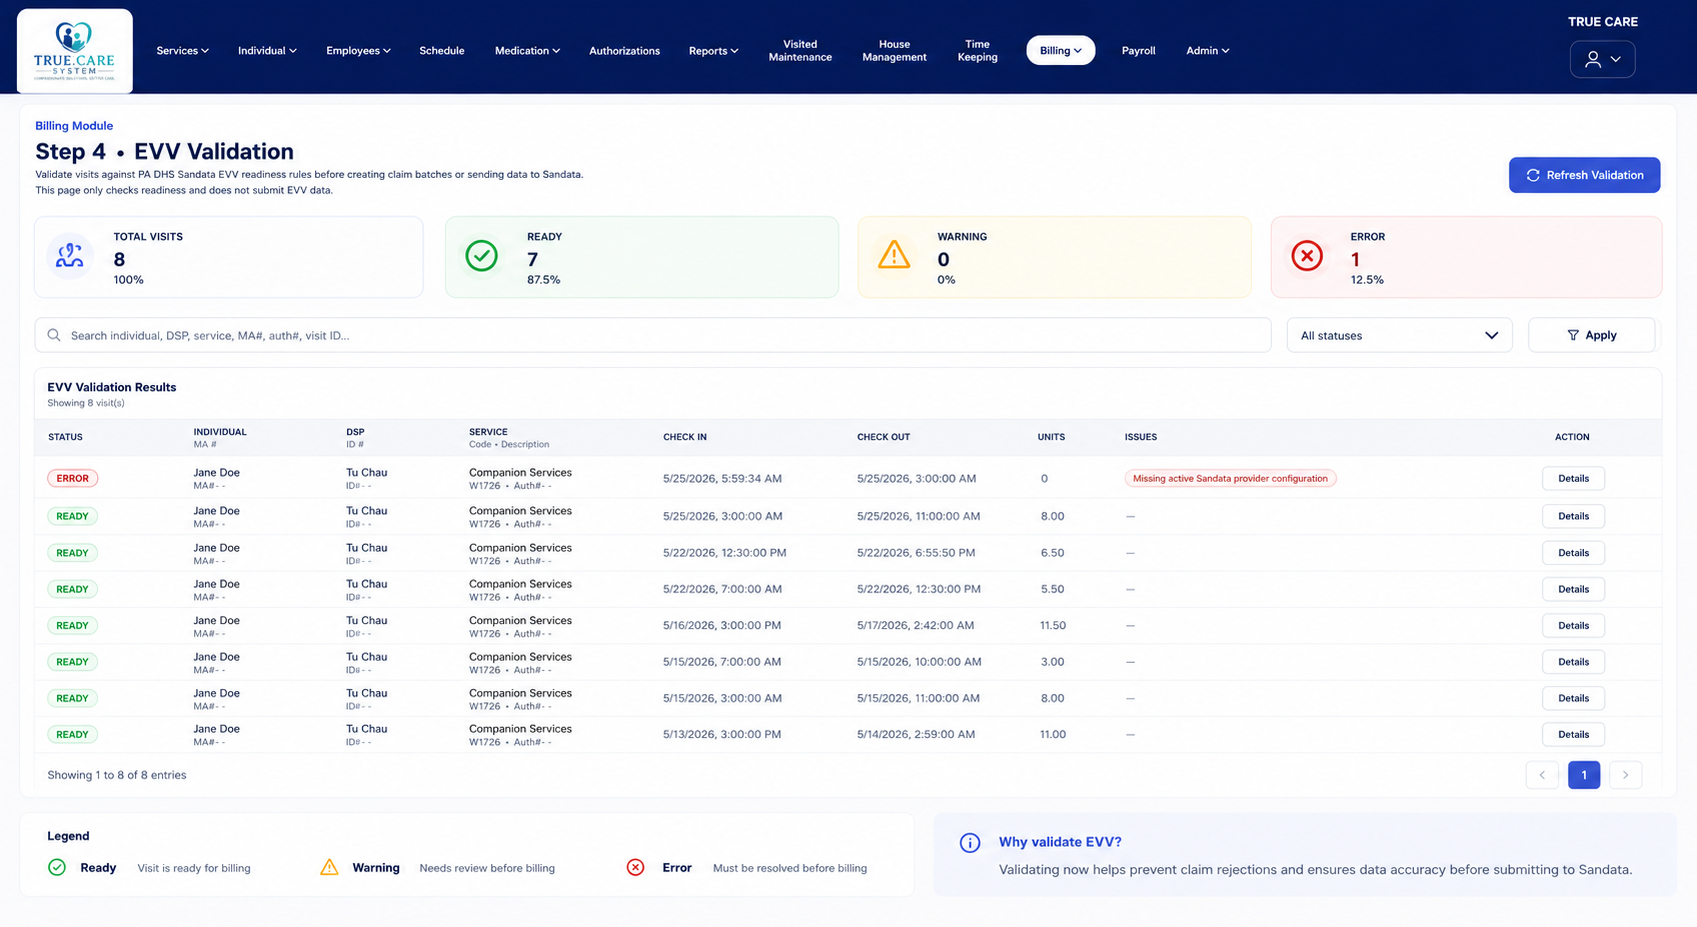
Task: Open Visited Maintenance
Action: [800, 51]
